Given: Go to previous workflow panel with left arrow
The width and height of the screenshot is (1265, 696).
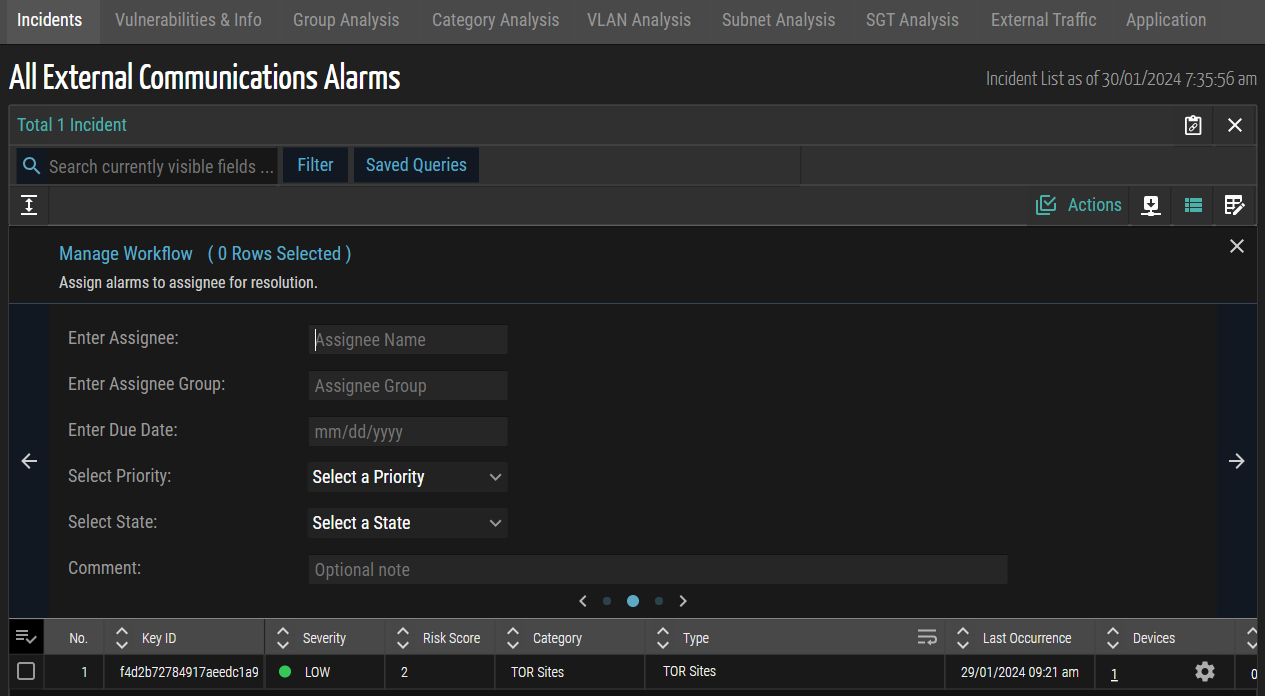Looking at the screenshot, I should click(x=29, y=461).
